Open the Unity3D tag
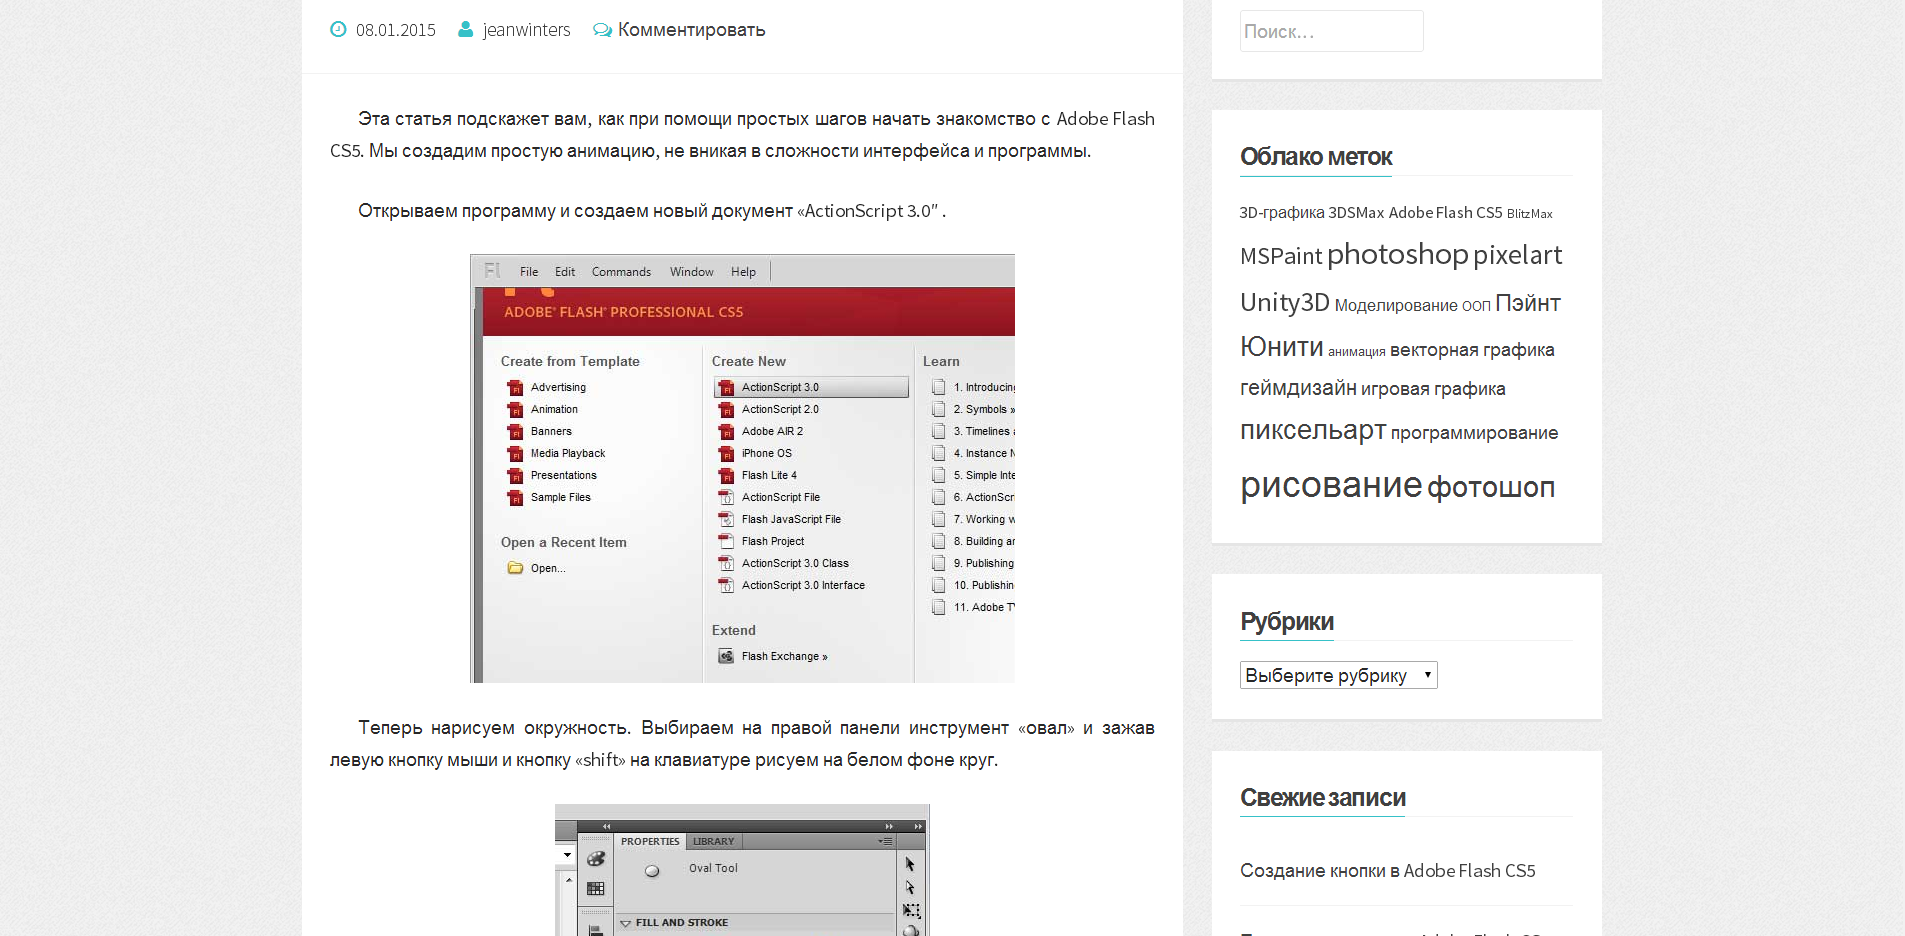 point(1284,302)
